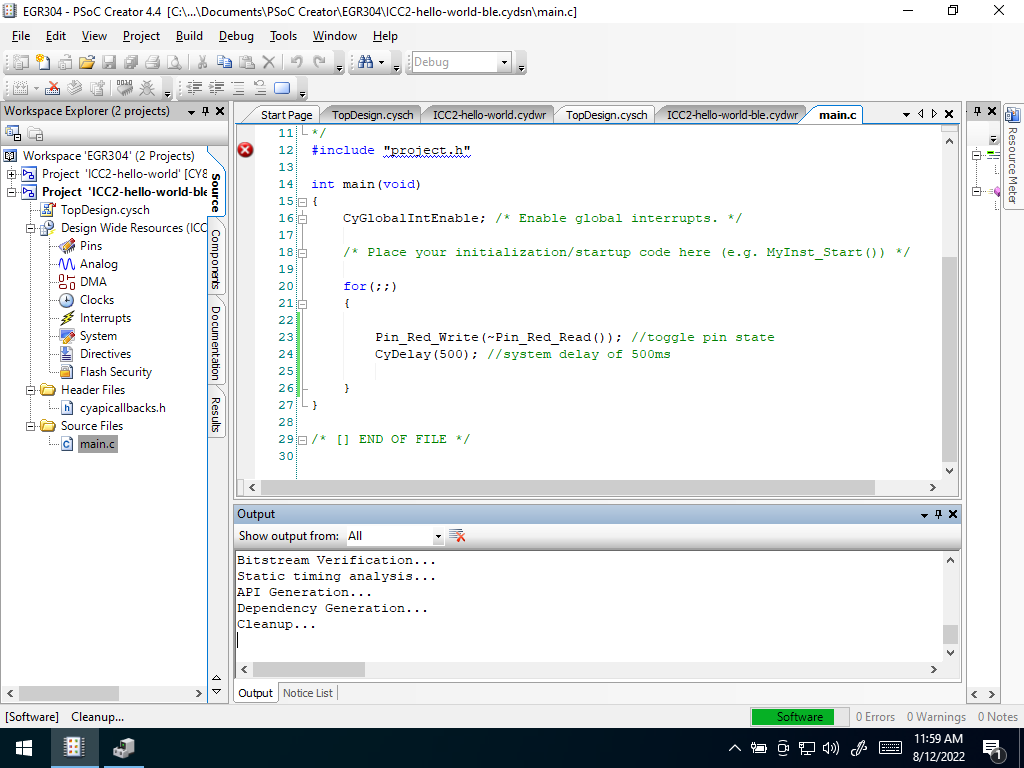Click the Uncomment Selection toolbar icon
Image resolution: width=1024 pixels, height=768 pixels.
click(x=260, y=88)
